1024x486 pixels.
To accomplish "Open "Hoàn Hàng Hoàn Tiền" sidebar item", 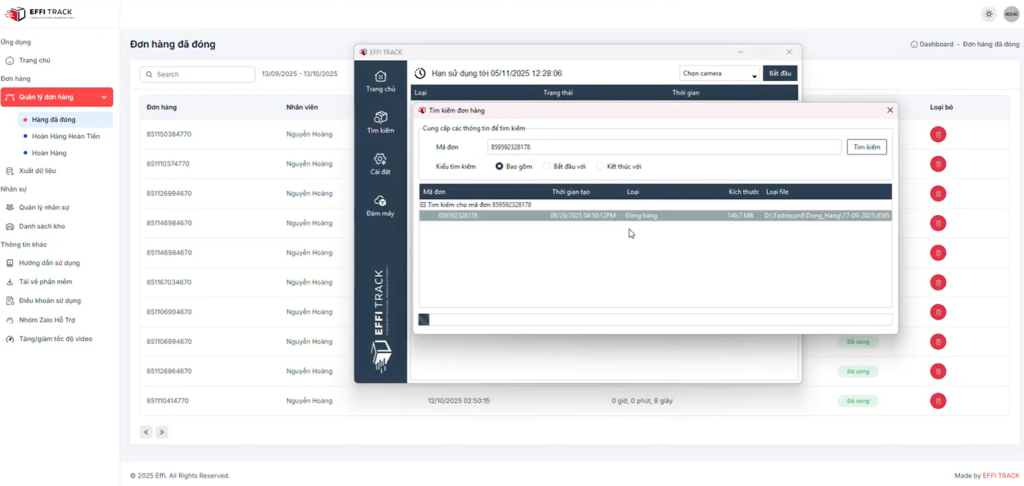I will click(x=62, y=136).
